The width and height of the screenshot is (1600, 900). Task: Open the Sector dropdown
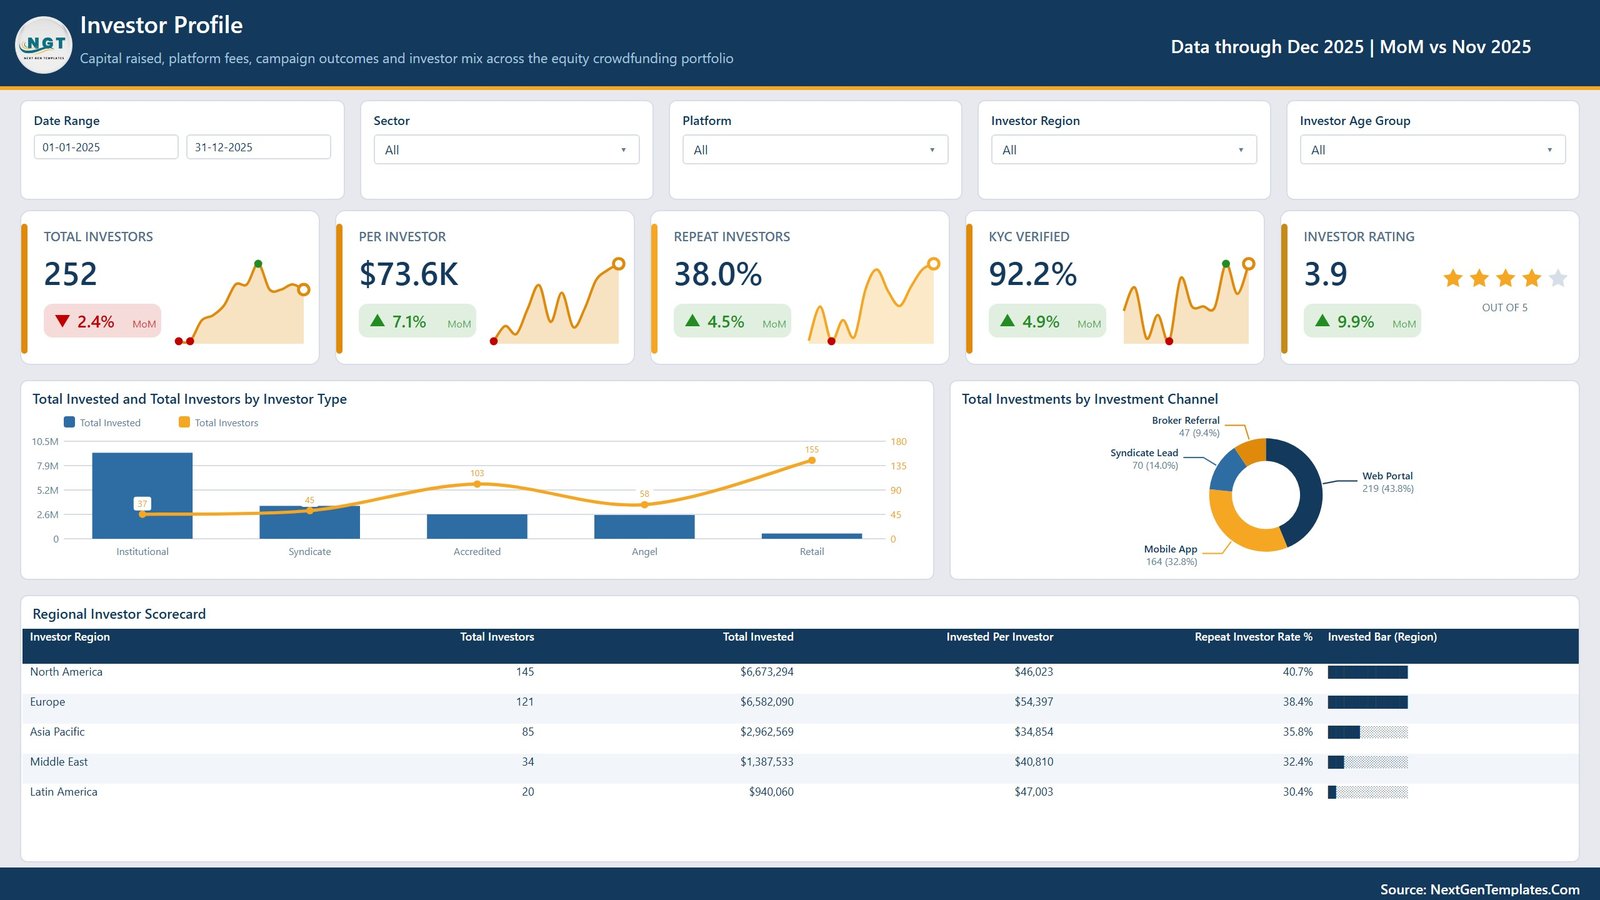(506, 150)
